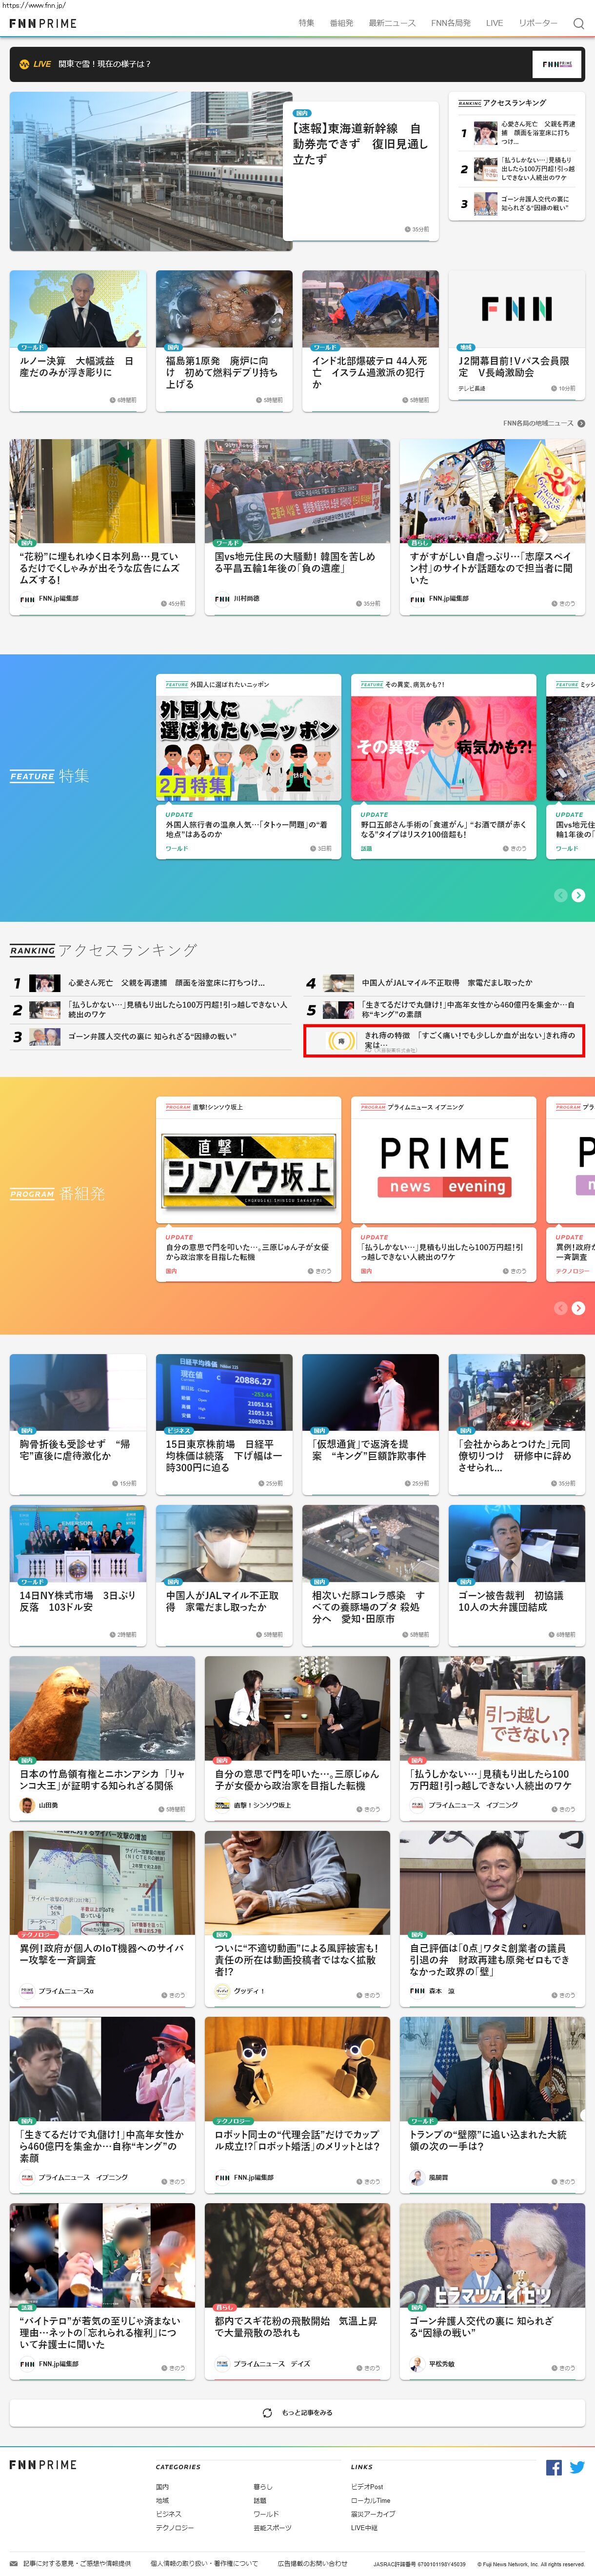Click author avatar of 山田敦
The width and height of the screenshot is (595, 2576).
27,1805
